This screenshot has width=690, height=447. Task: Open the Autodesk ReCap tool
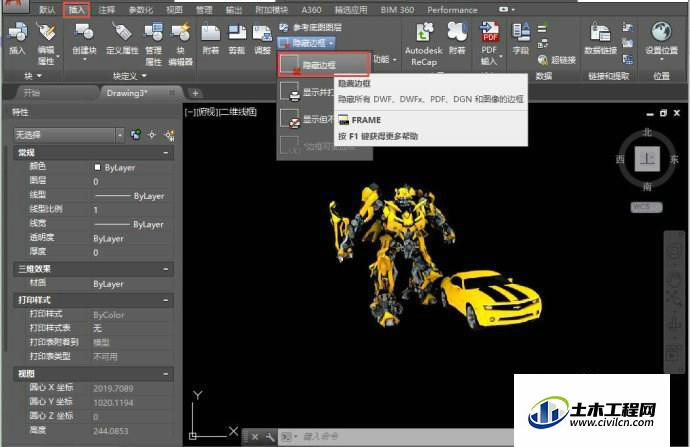click(423, 44)
